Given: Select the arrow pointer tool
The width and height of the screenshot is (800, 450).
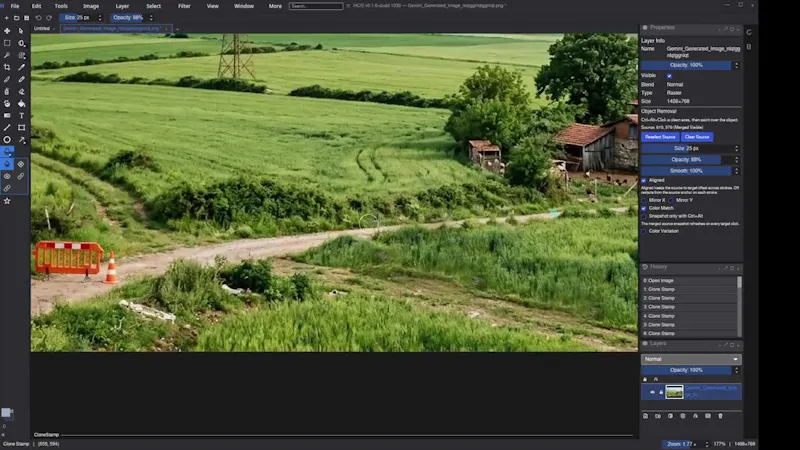Looking at the screenshot, I should click(21, 31).
